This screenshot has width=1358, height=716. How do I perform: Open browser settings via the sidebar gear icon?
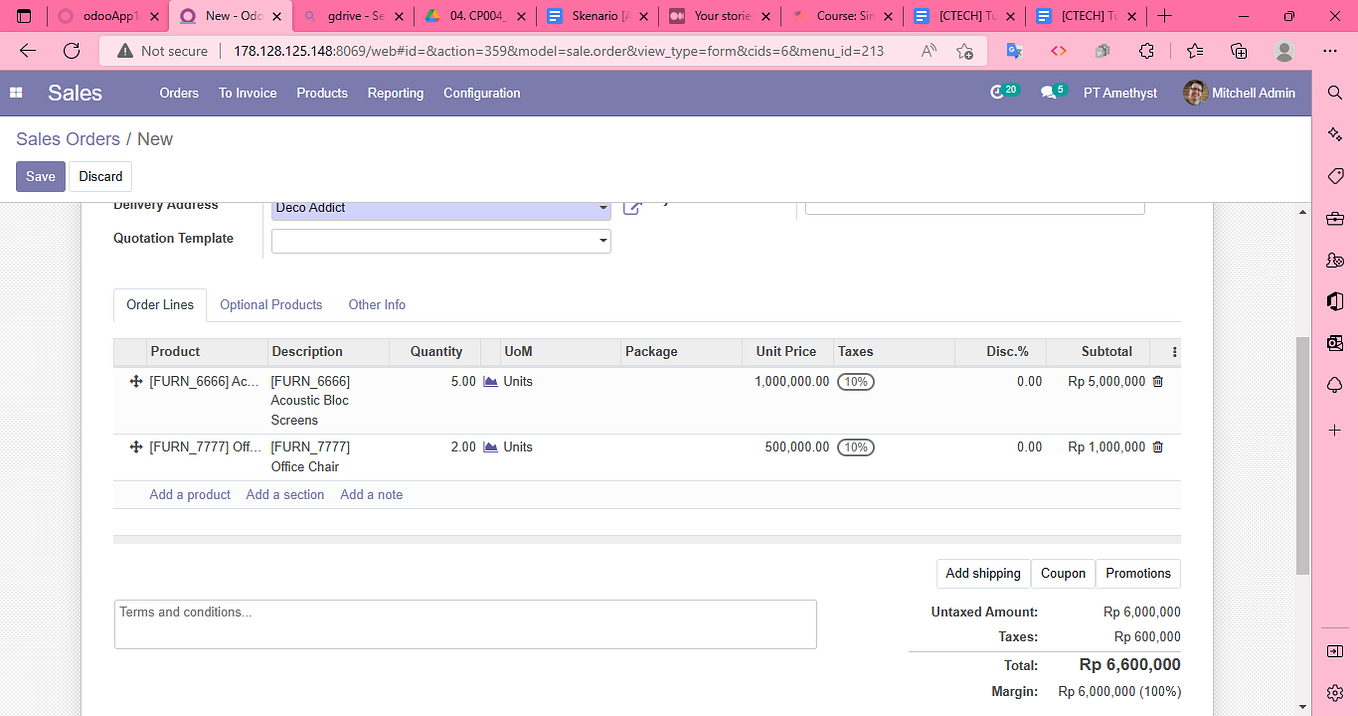click(x=1334, y=692)
